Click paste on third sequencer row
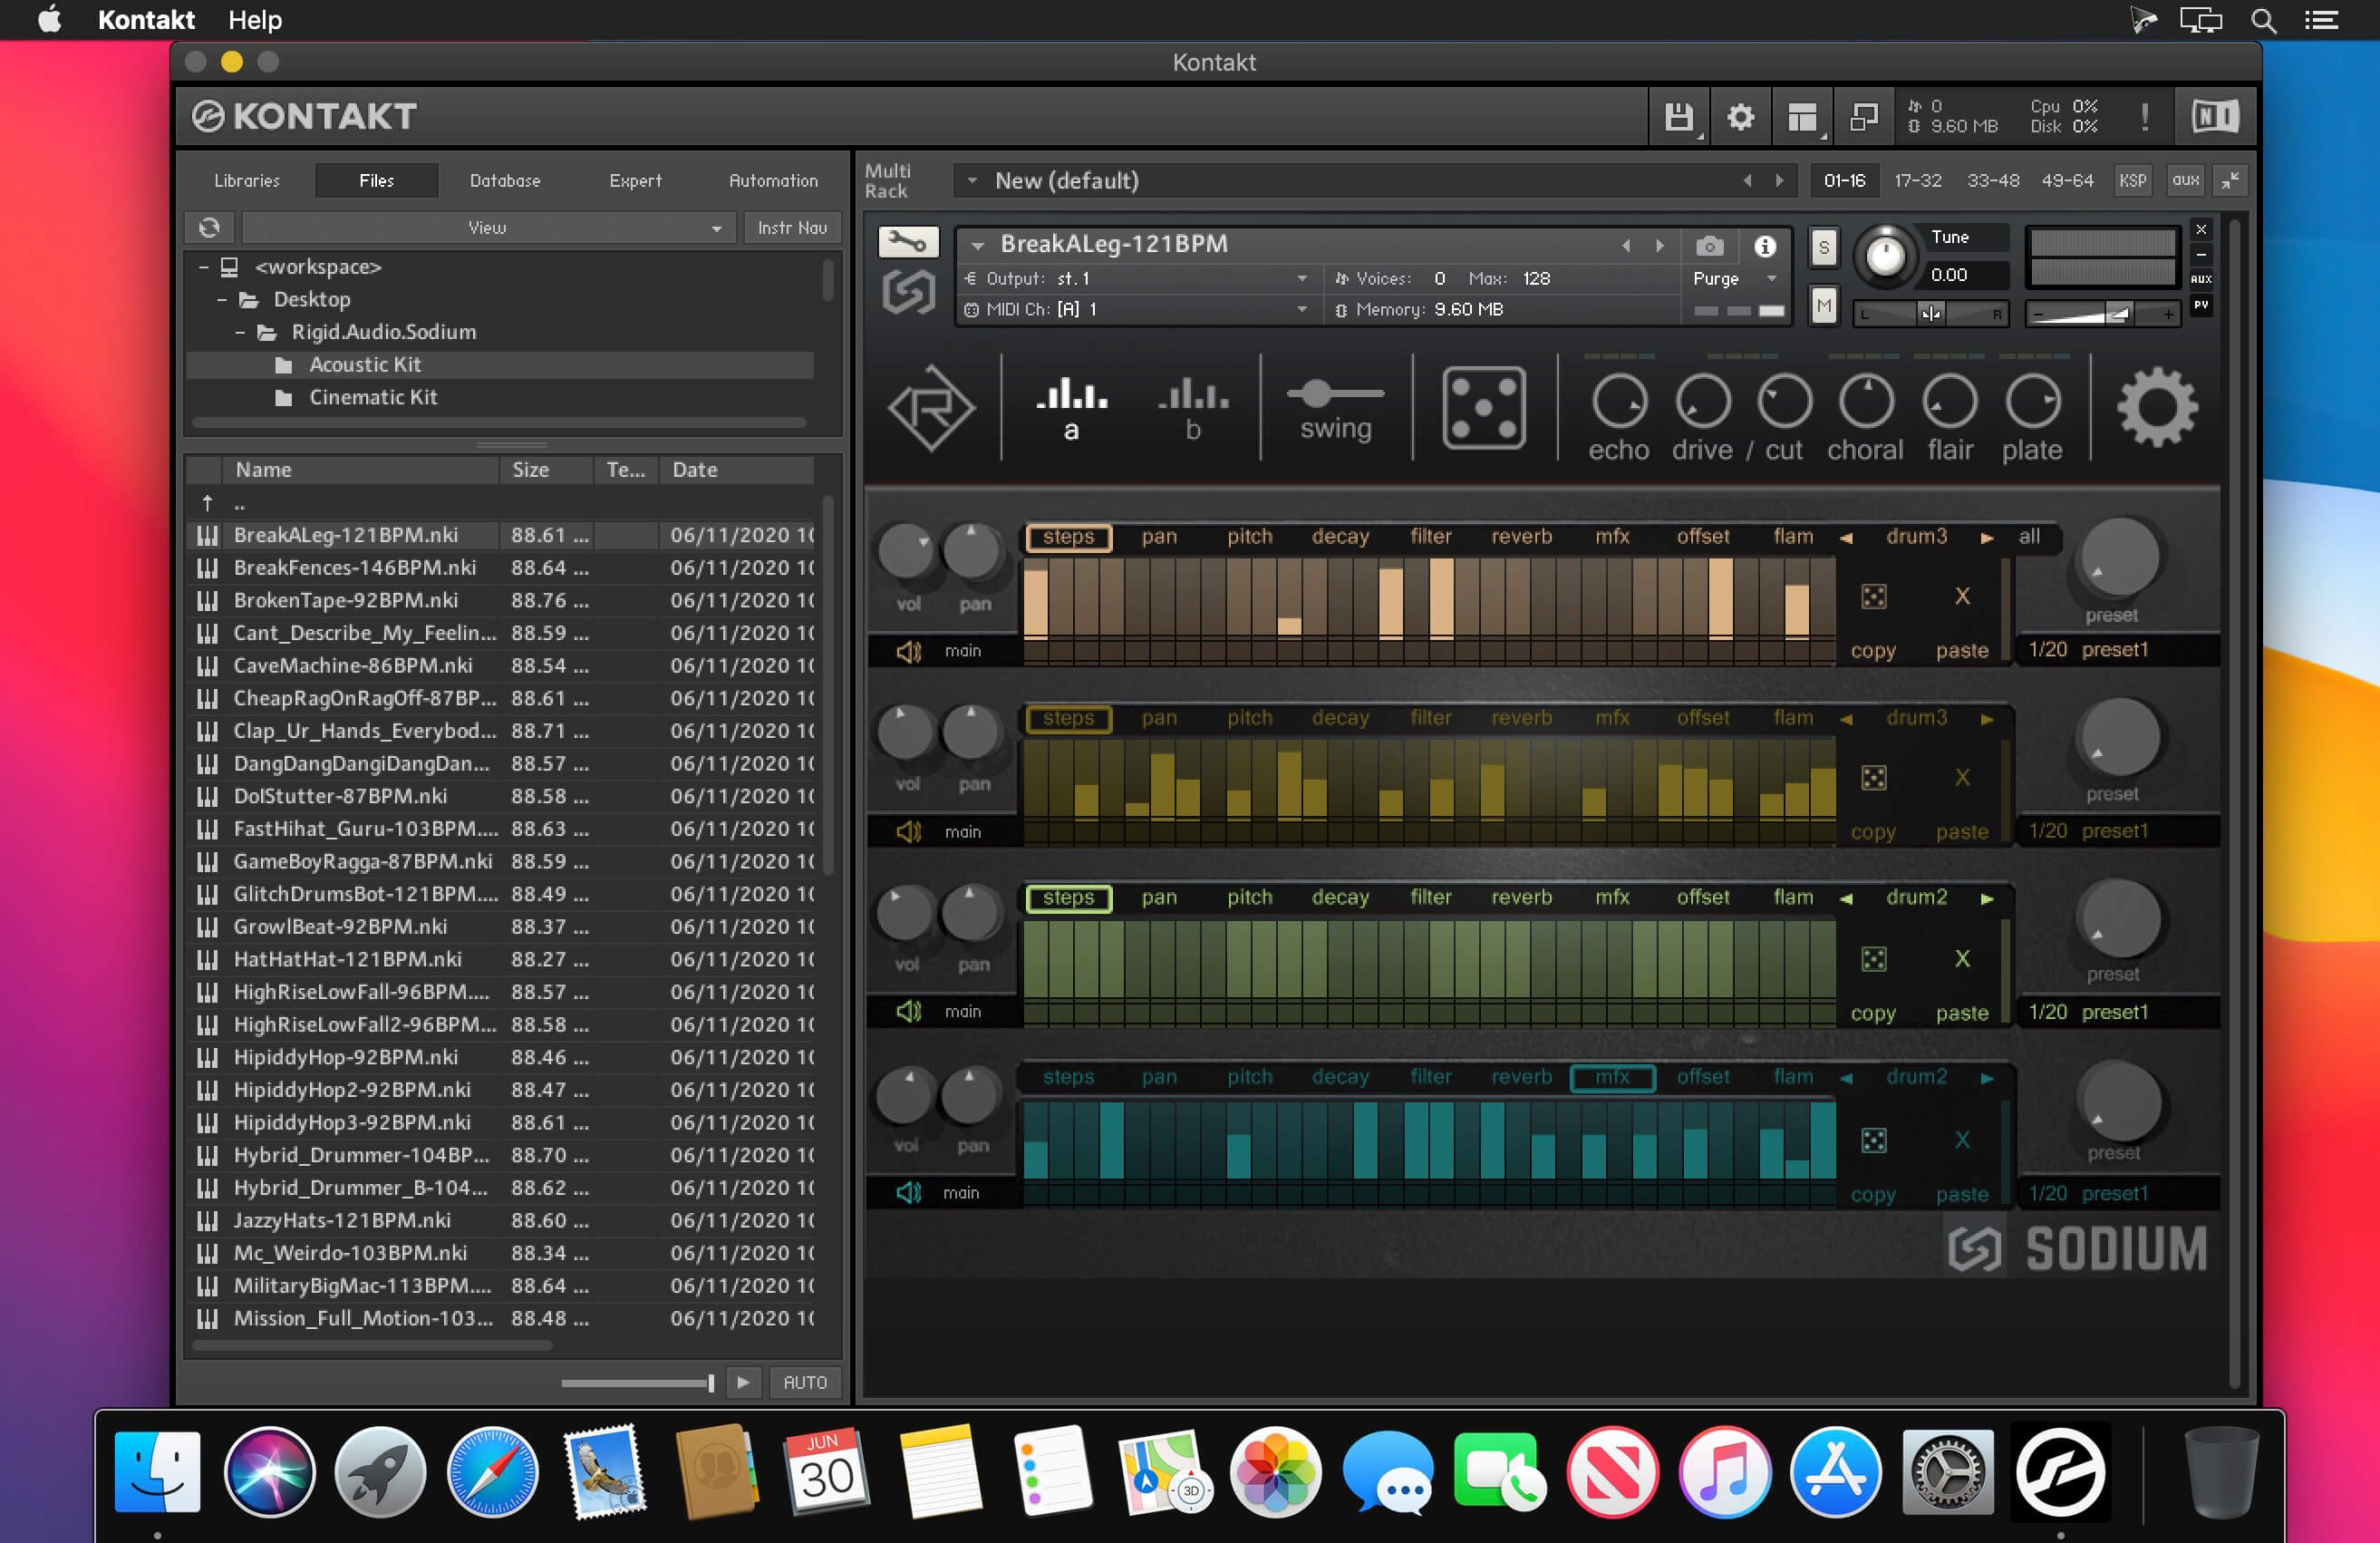 1962,1013
